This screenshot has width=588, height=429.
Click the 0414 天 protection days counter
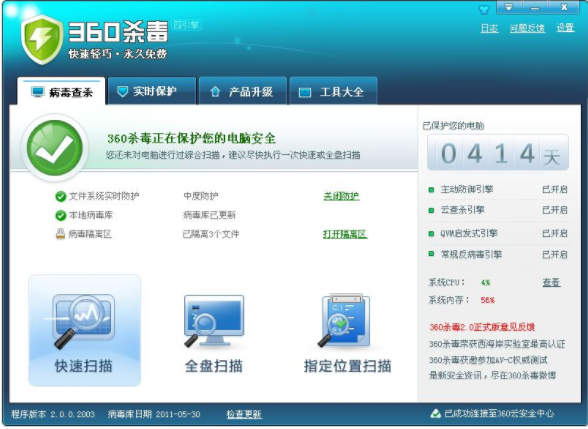coord(498,153)
